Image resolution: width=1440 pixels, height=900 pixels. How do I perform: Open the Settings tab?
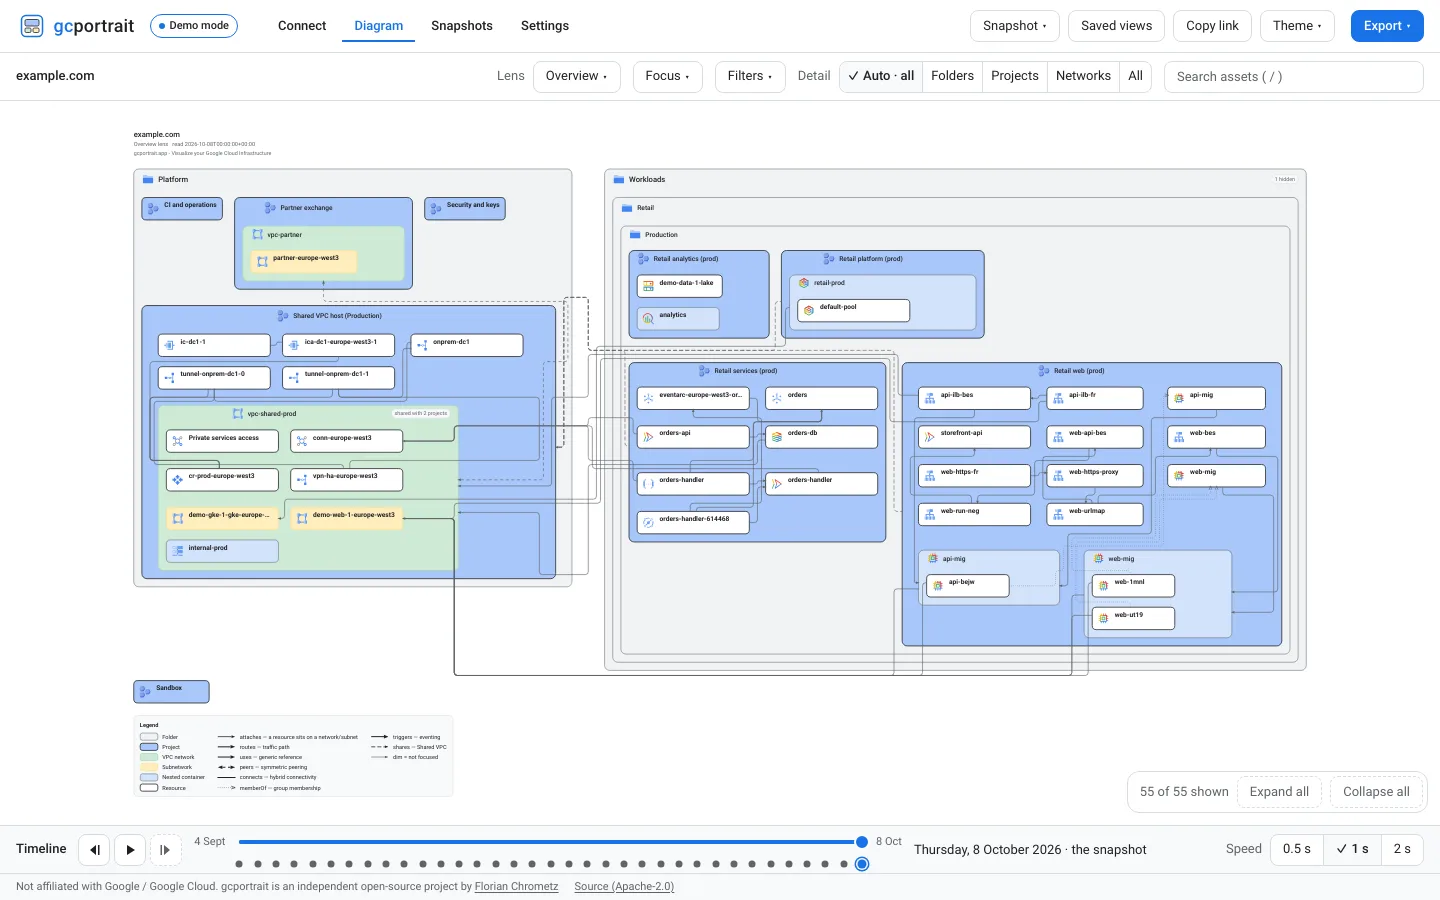pyautogui.click(x=545, y=26)
